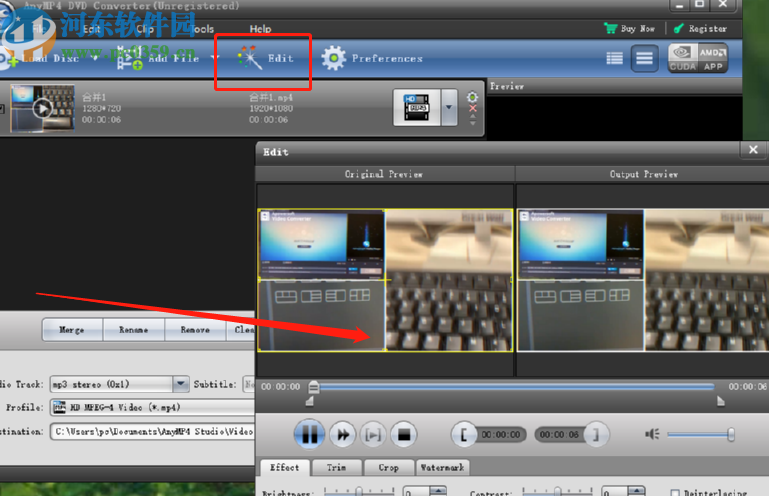The height and width of the screenshot is (496, 769).
Task: Open the Clip menu
Action: point(145,29)
